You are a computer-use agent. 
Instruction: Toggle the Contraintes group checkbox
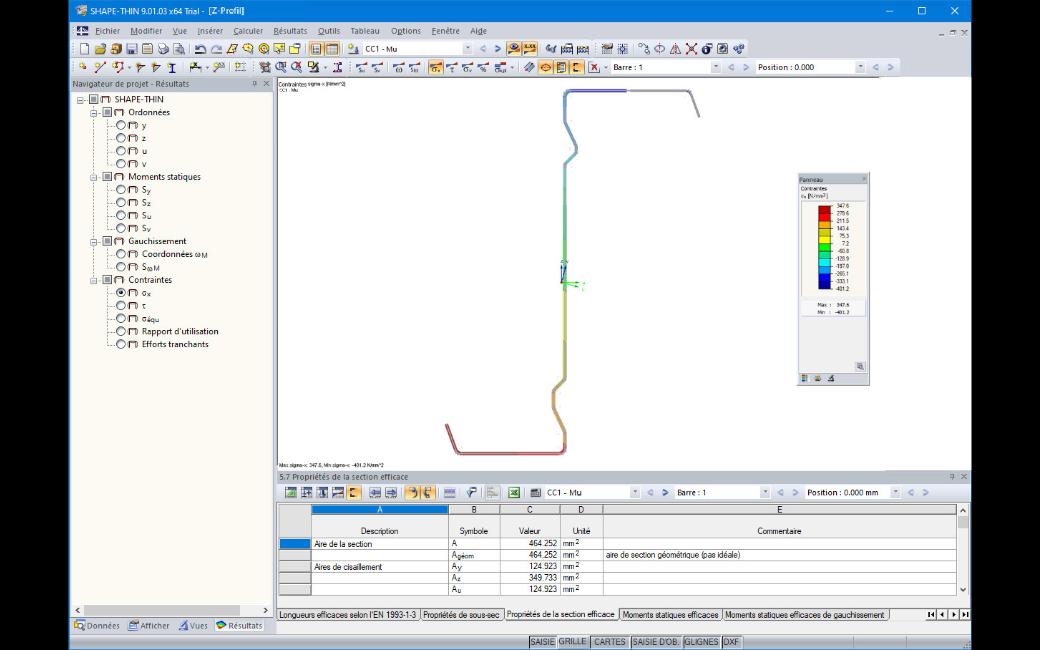pos(107,280)
